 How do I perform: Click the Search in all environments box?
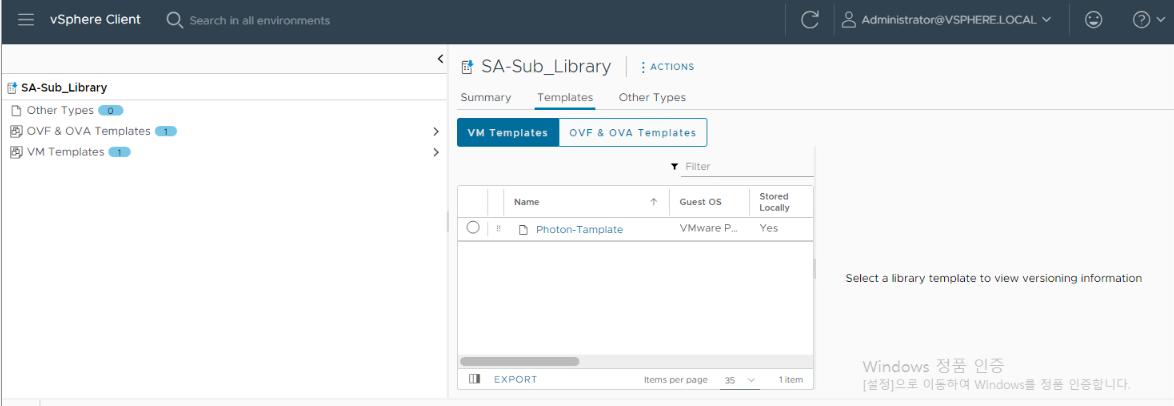tap(260, 20)
